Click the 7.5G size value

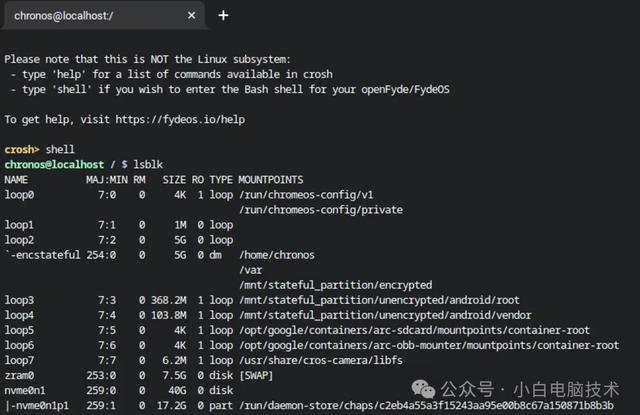(x=174, y=375)
